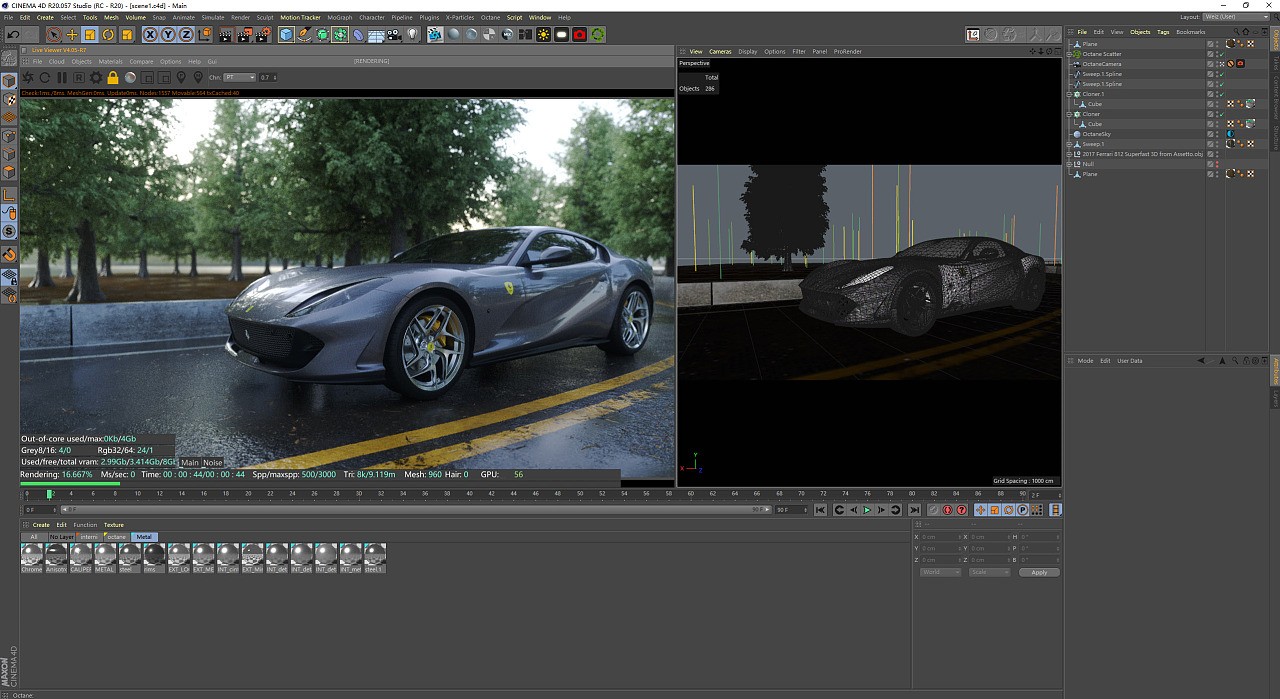This screenshot has width=1280, height=699.
Task: Click the record active objects button
Action: [933, 510]
